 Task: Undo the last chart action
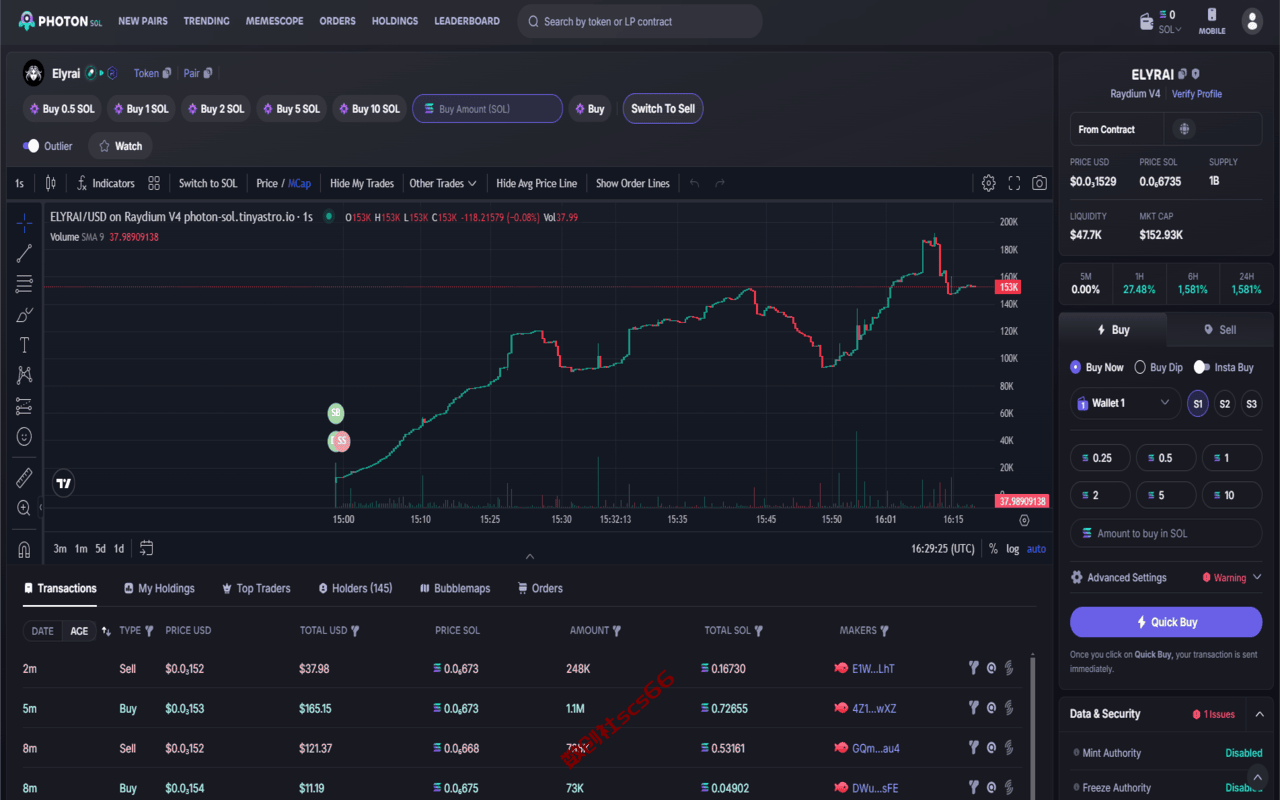coord(694,183)
